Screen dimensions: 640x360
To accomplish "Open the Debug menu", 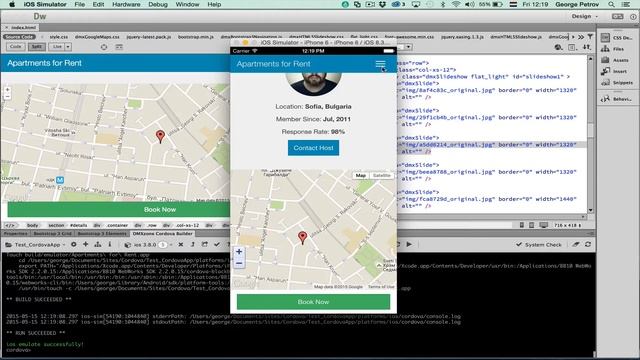I will tap(158, 4).
